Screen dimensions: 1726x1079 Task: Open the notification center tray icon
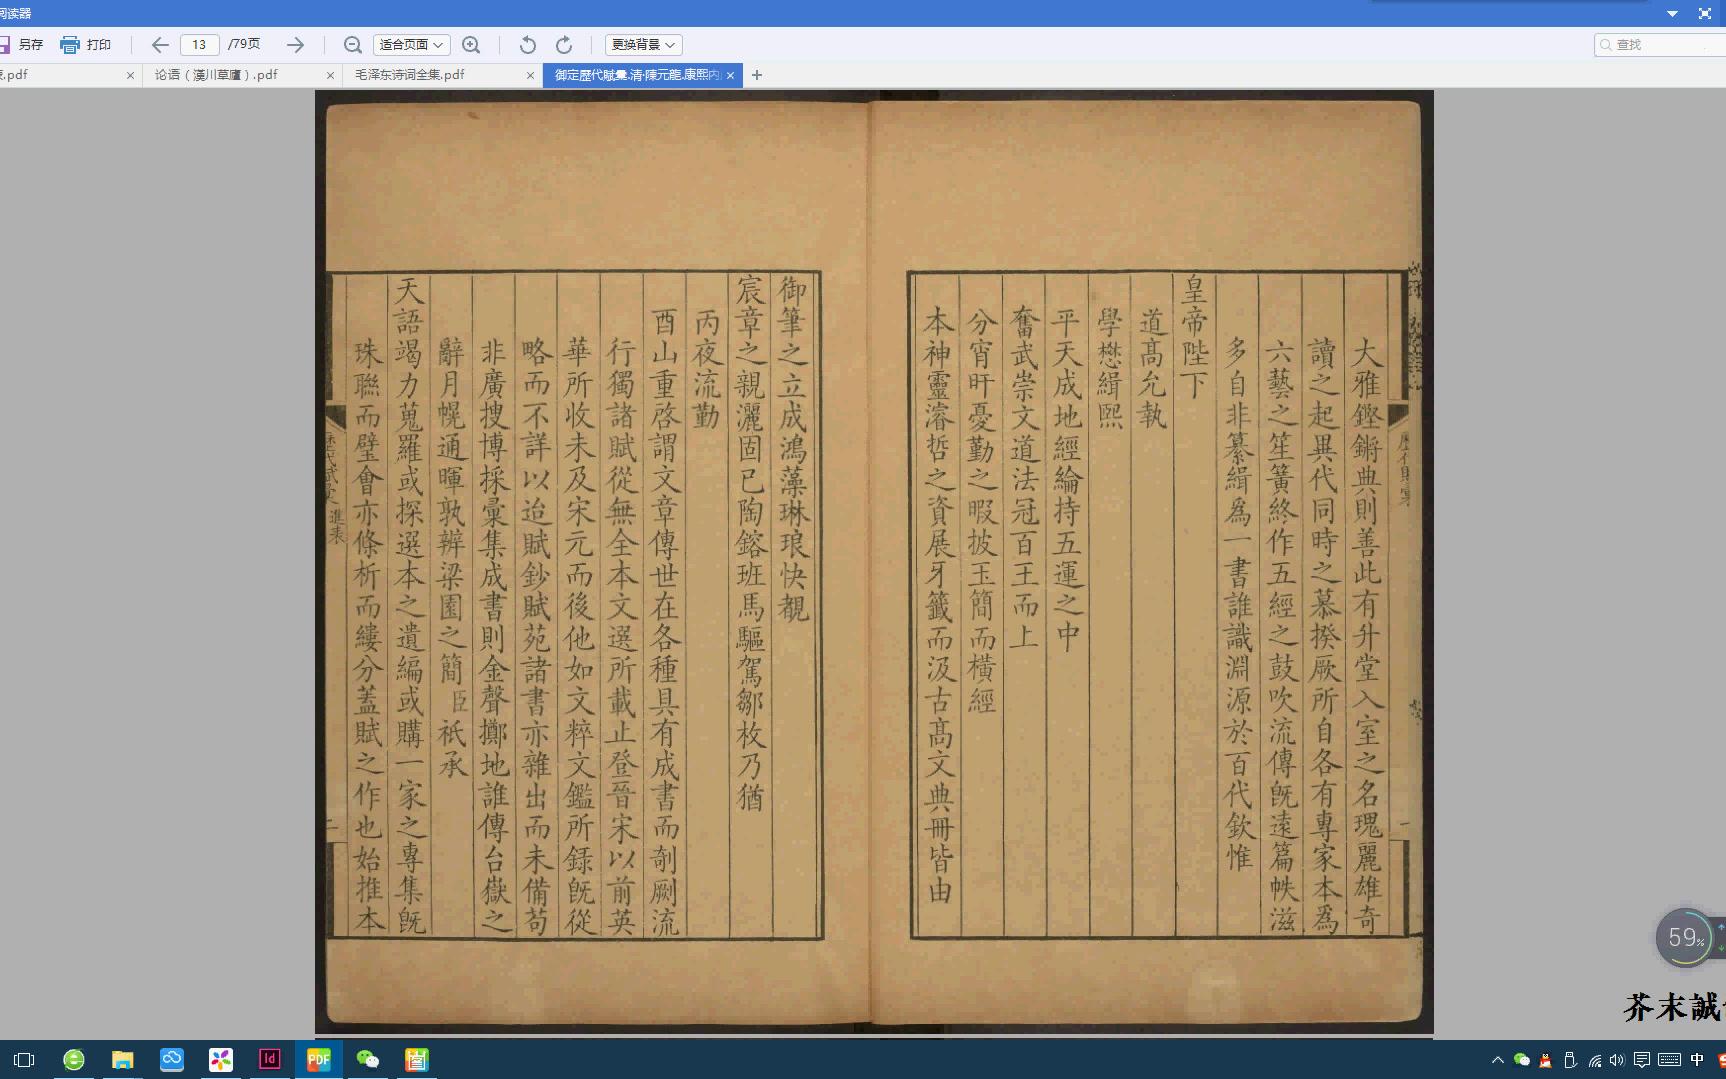[1642, 1060]
